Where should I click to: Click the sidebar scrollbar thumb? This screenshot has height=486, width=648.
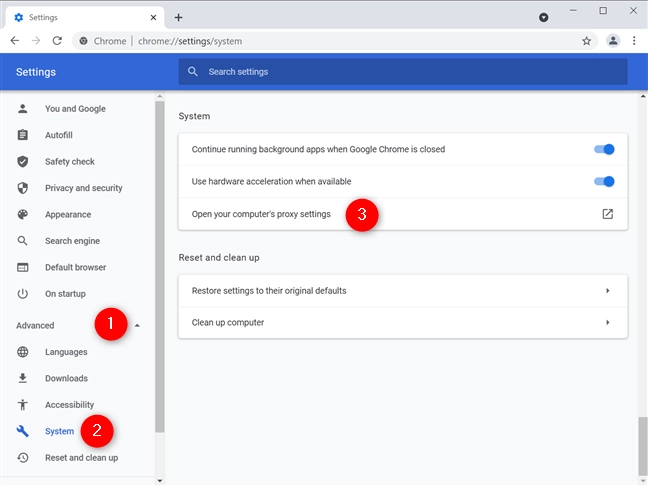point(160,267)
